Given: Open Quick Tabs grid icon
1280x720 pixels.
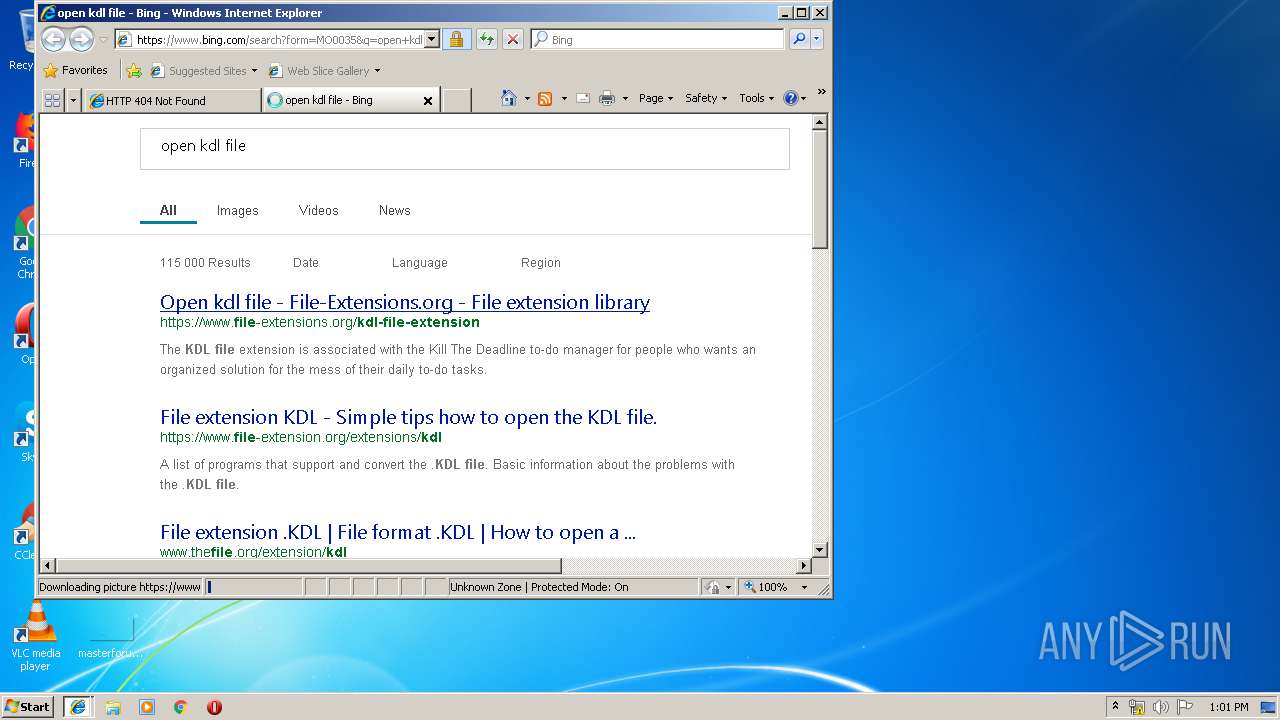Looking at the screenshot, I should [52, 100].
